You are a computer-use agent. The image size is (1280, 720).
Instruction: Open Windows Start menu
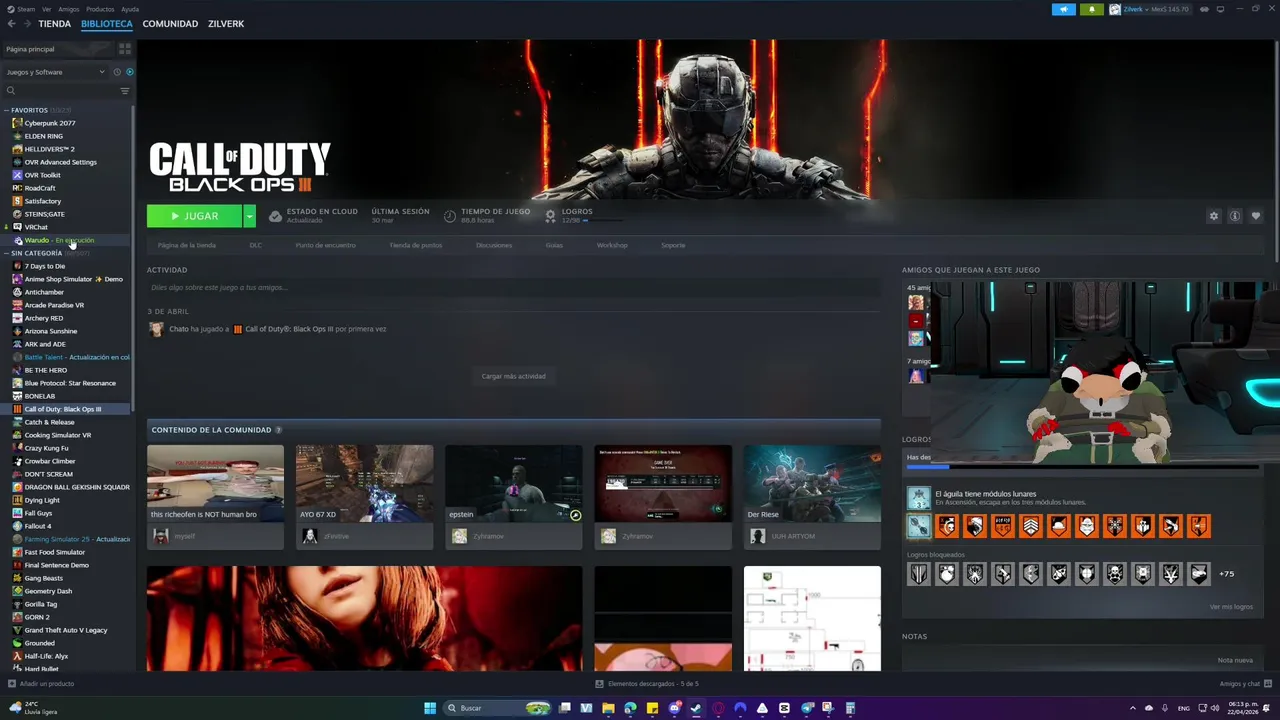[430, 708]
